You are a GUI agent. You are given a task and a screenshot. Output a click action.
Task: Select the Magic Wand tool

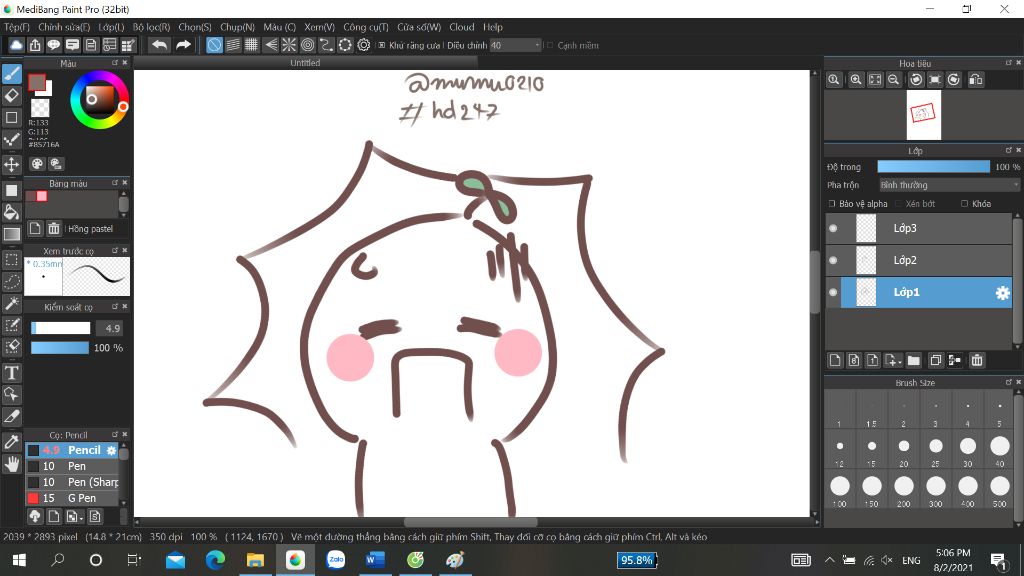[x=12, y=304]
